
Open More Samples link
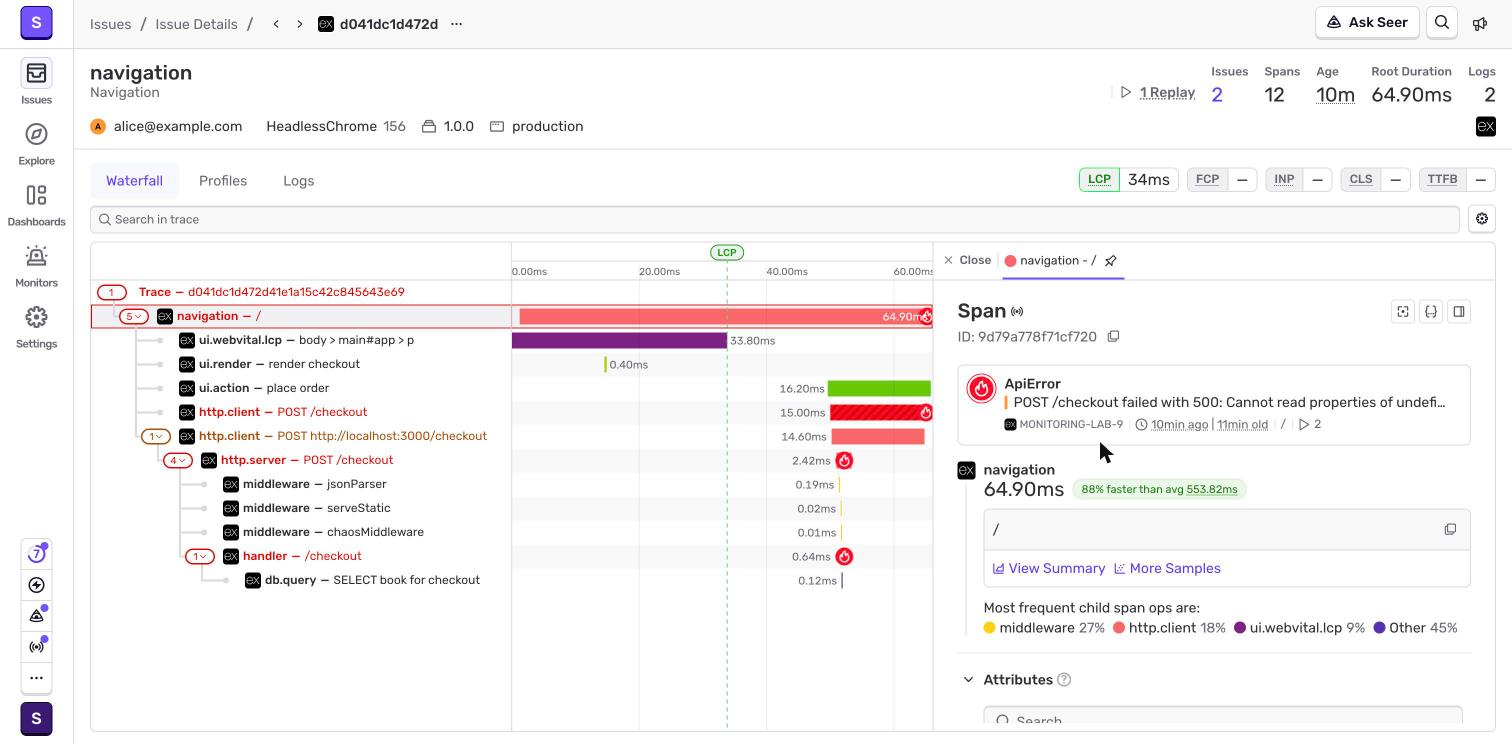tap(1167, 568)
